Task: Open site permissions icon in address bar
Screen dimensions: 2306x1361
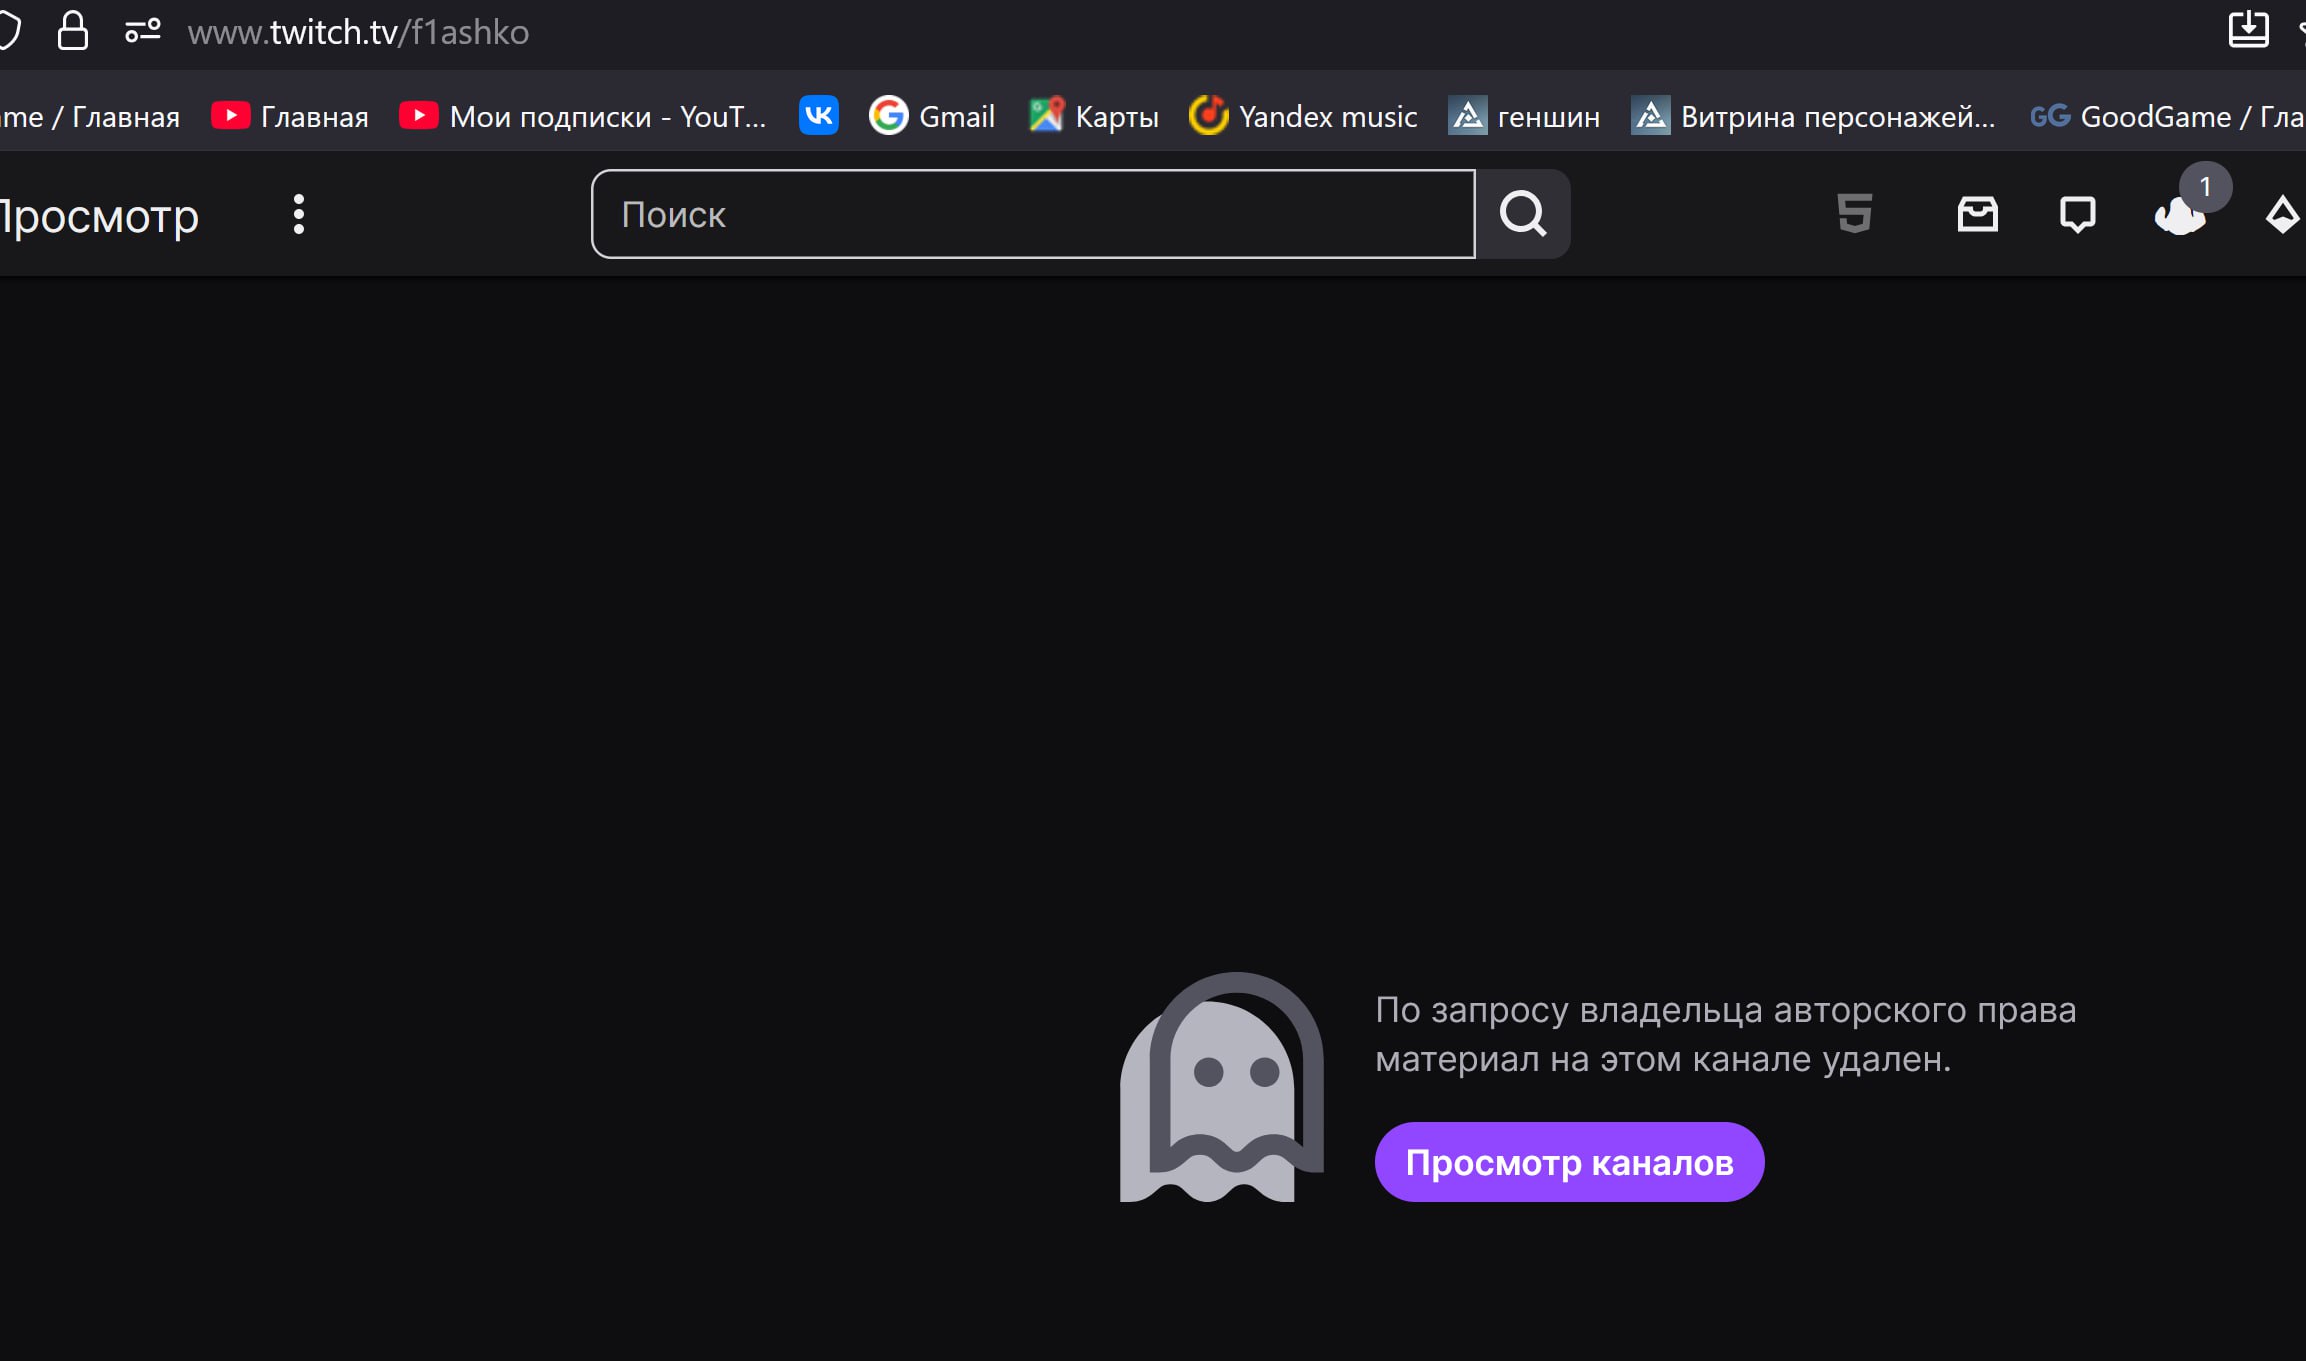Action: (142, 31)
